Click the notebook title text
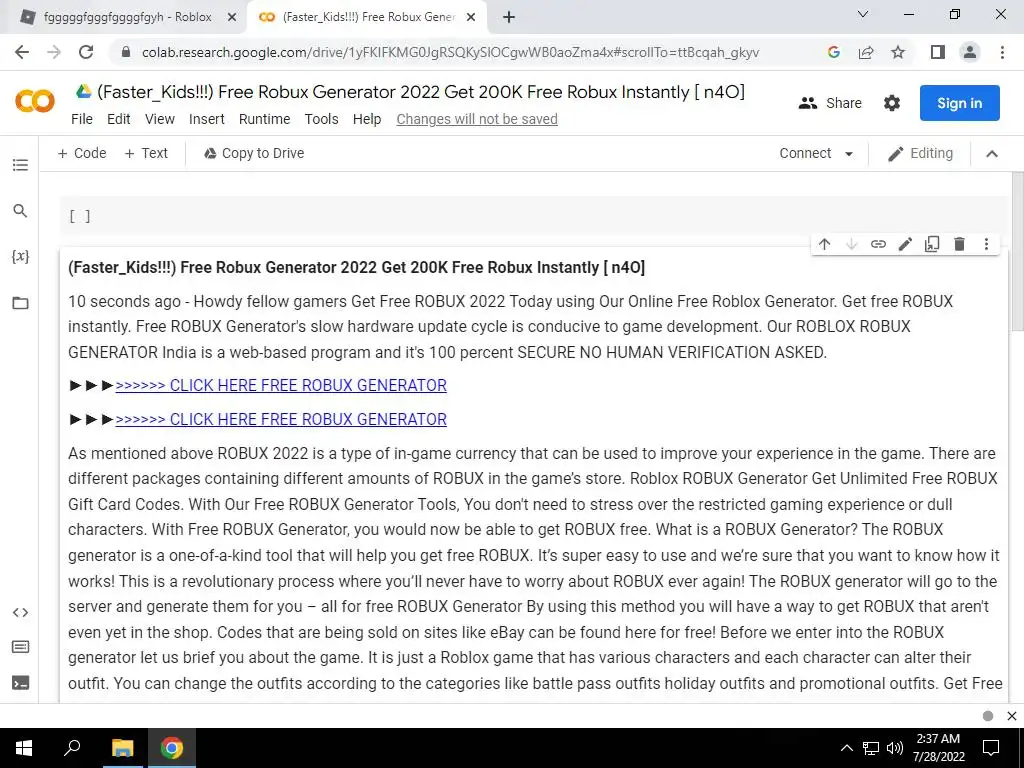The image size is (1024, 768). (x=421, y=92)
